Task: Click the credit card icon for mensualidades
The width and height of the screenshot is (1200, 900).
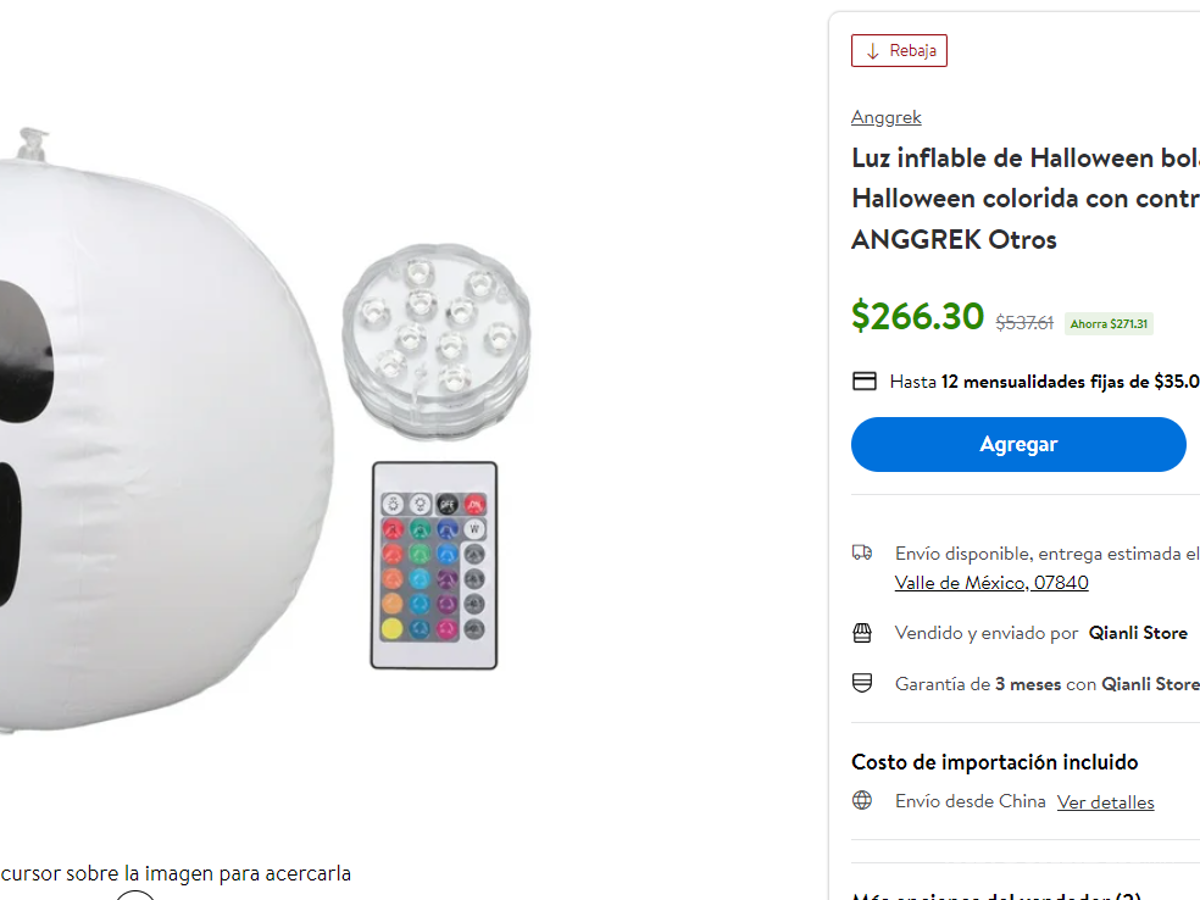Action: pos(864,381)
